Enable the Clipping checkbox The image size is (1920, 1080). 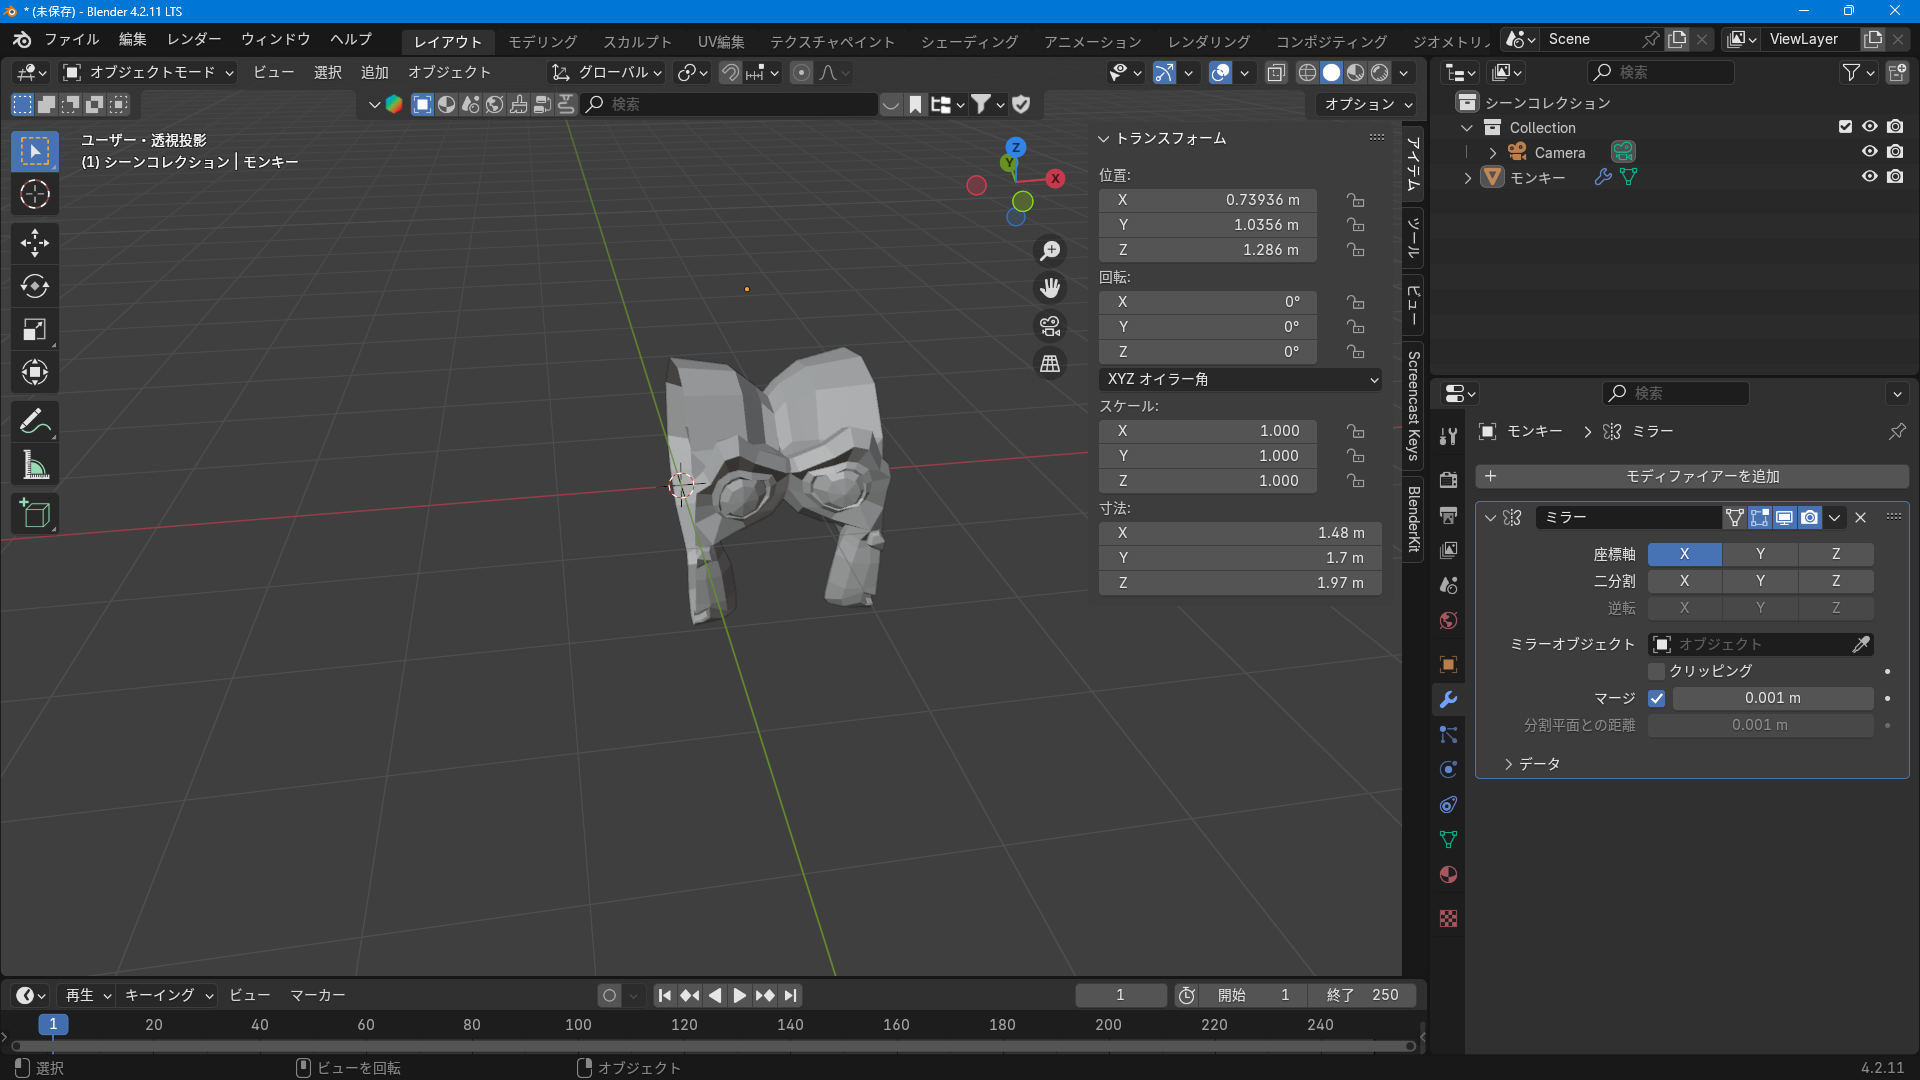[x=1656, y=671]
